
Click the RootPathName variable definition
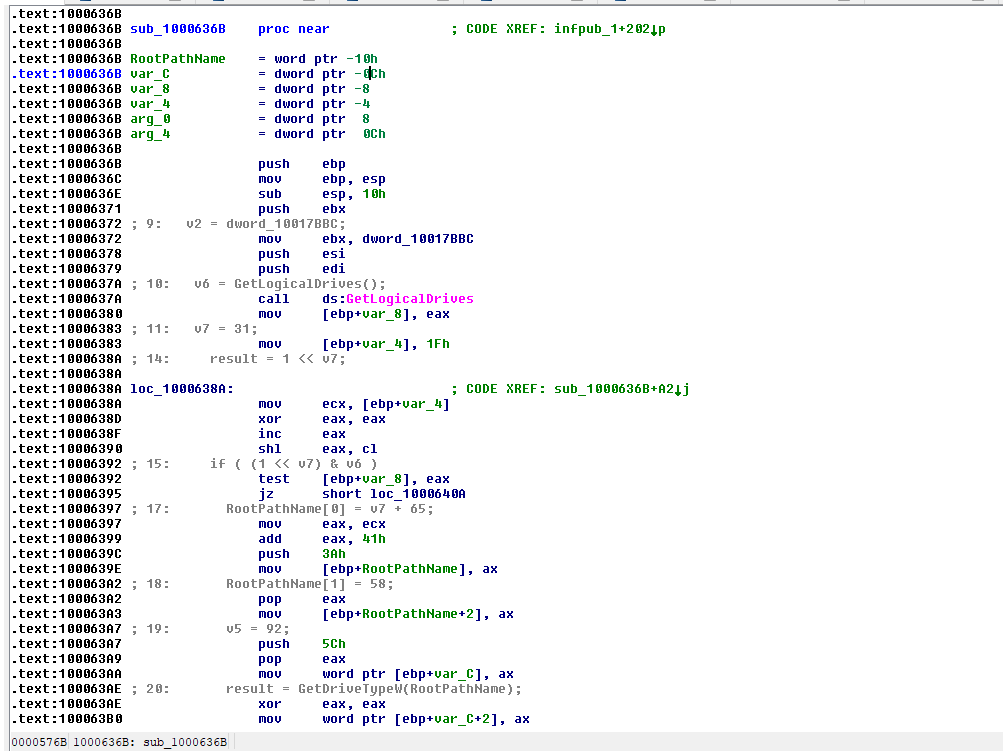click(178, 59)
